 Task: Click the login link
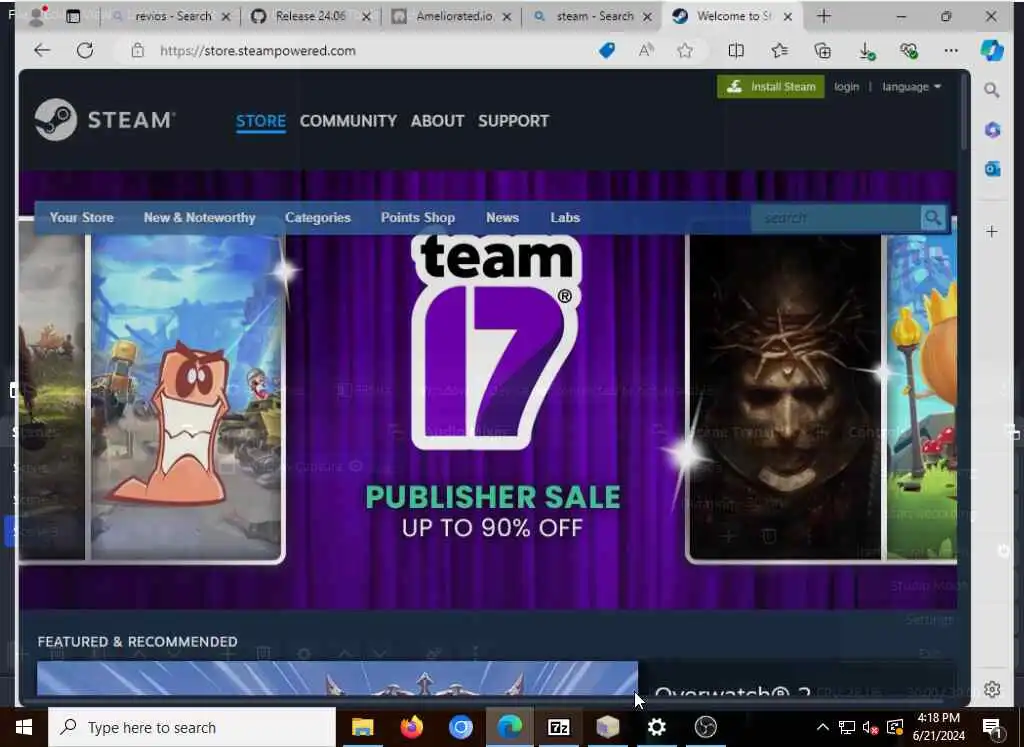[x=846, y=87]
